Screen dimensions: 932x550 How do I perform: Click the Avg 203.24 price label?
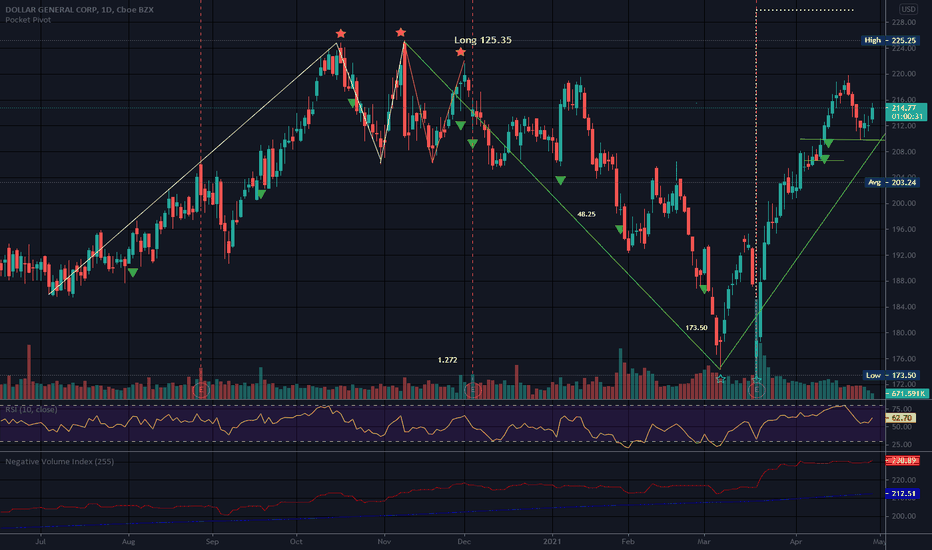[892, 183]
